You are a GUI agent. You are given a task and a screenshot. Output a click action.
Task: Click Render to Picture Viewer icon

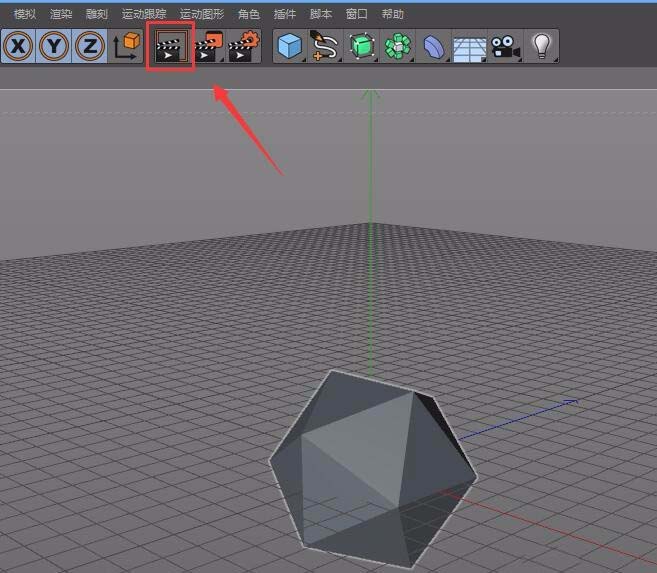(x=207, y=47)
